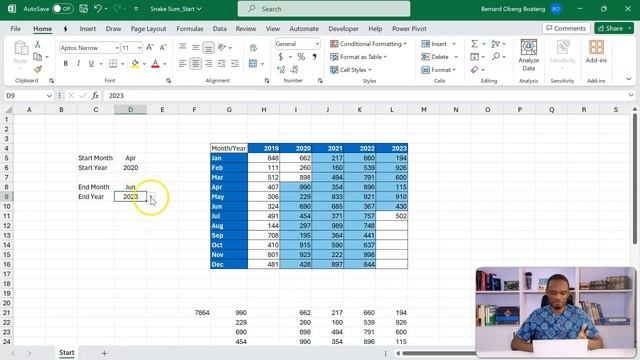Click the AutoSum sigma icon

click(x=474, y=44)
